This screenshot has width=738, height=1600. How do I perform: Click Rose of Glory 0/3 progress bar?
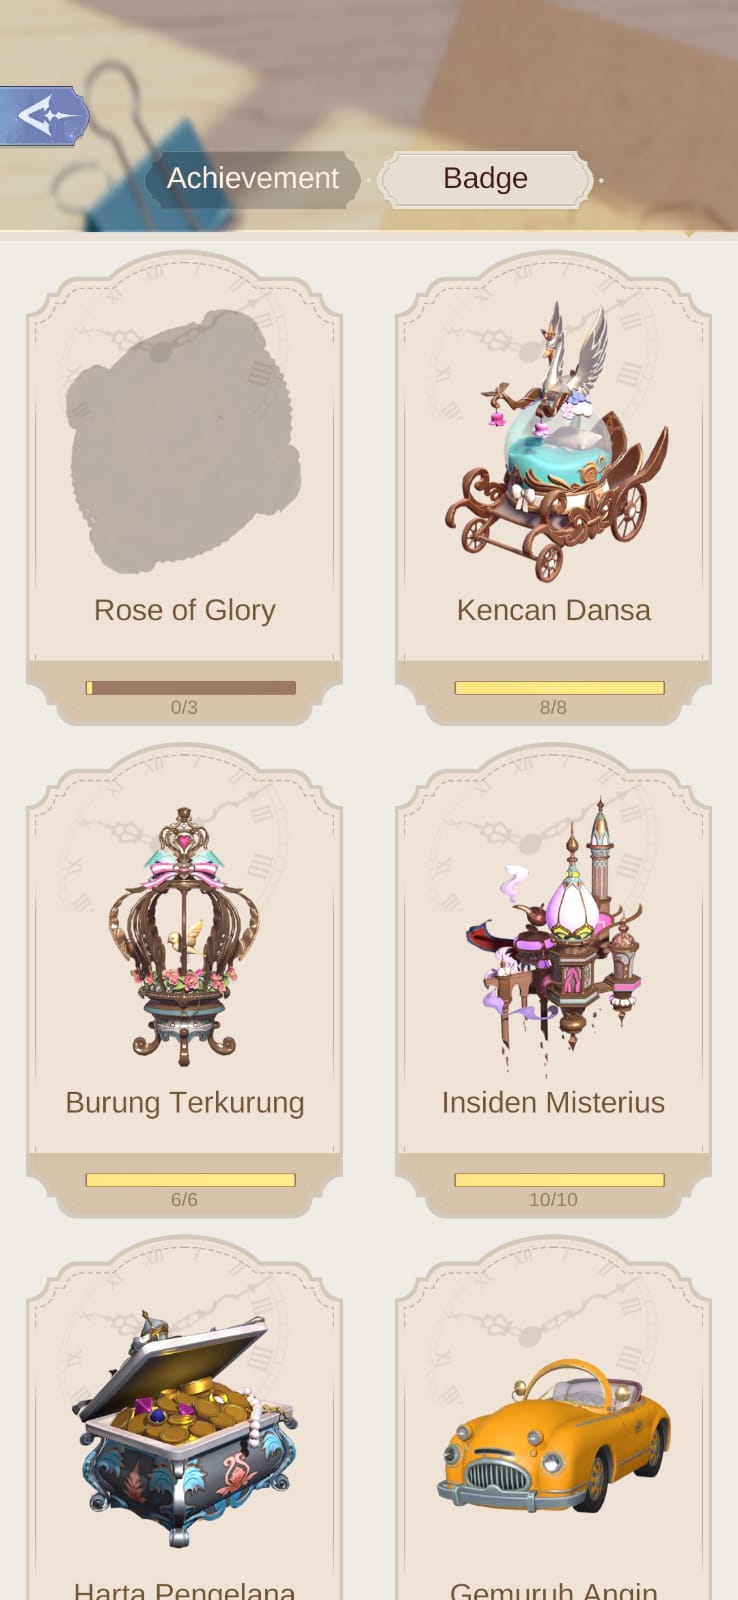coord(190,688)
